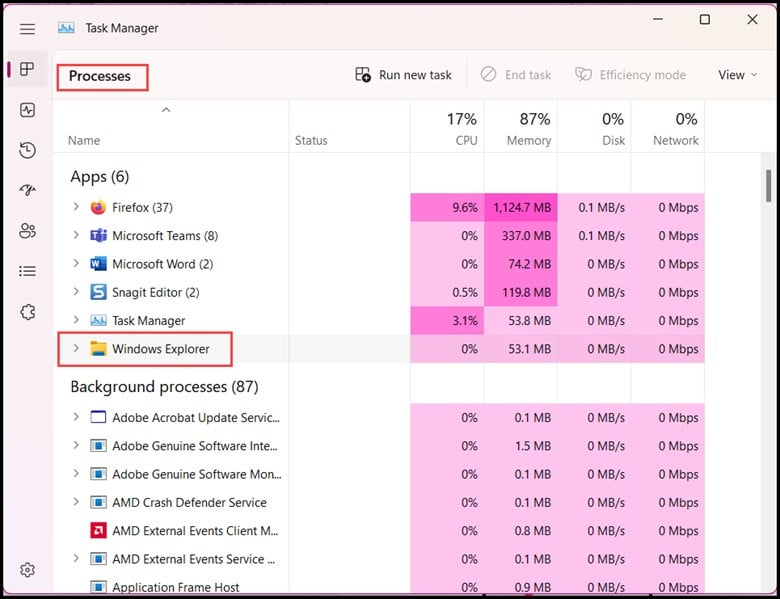Expand the Snagit Editor (2) group

76,292
